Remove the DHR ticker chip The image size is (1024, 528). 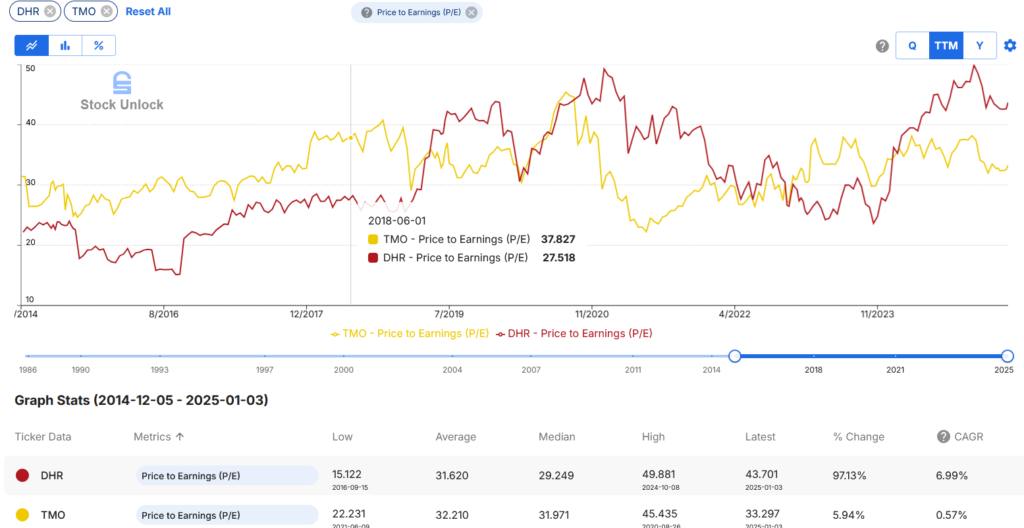[51, 11]
